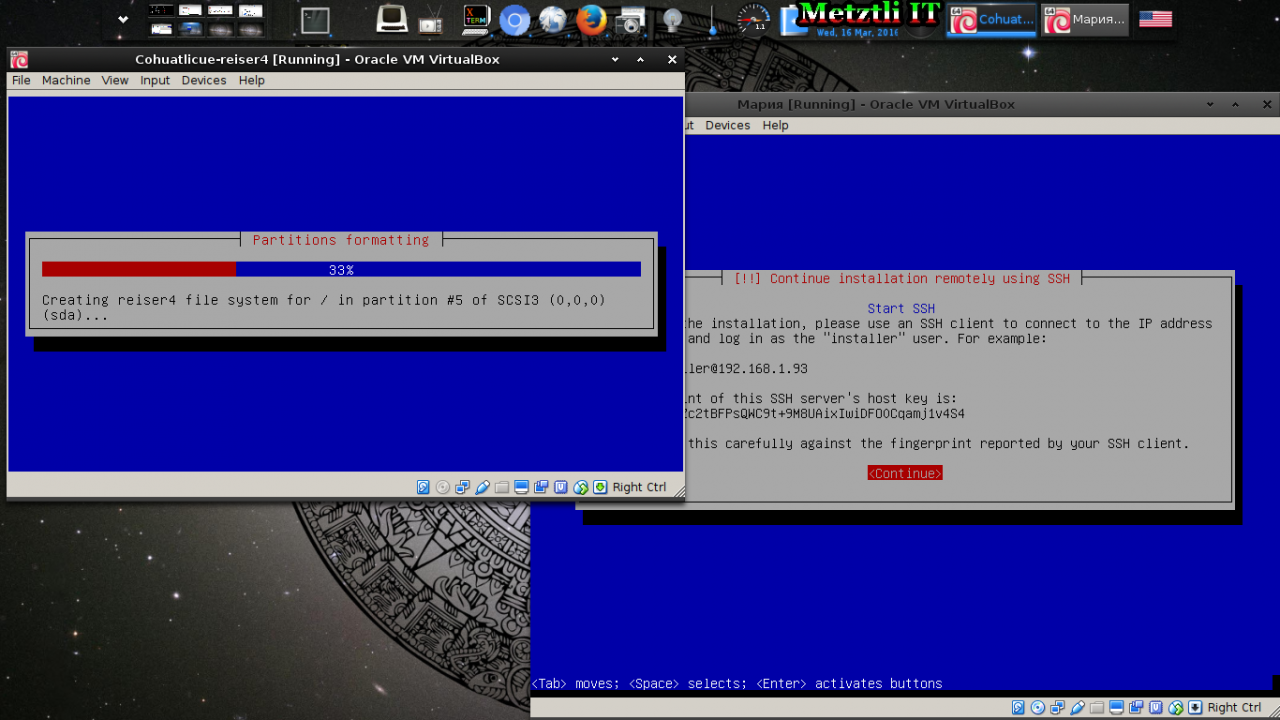The height and width of the screenshot is (720, 1280).
Task: Click video capture icon in Cohuatlicue status bar
Action: [x=541, y=487]
